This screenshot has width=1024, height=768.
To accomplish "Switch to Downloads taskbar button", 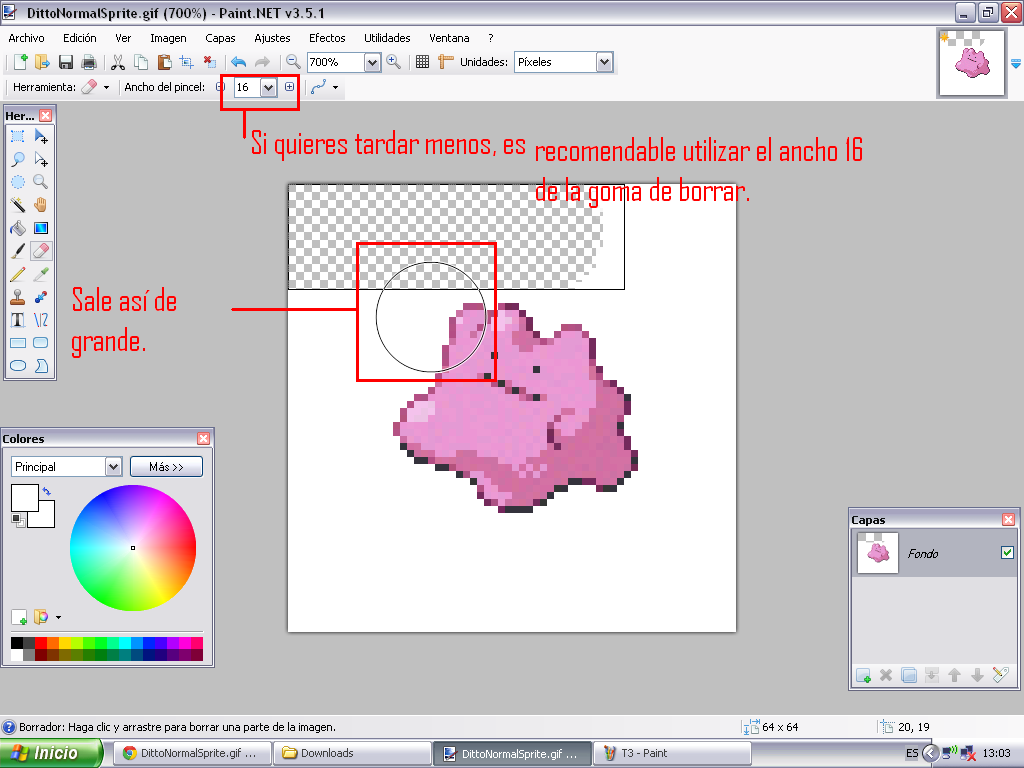I will coord(351,753).
